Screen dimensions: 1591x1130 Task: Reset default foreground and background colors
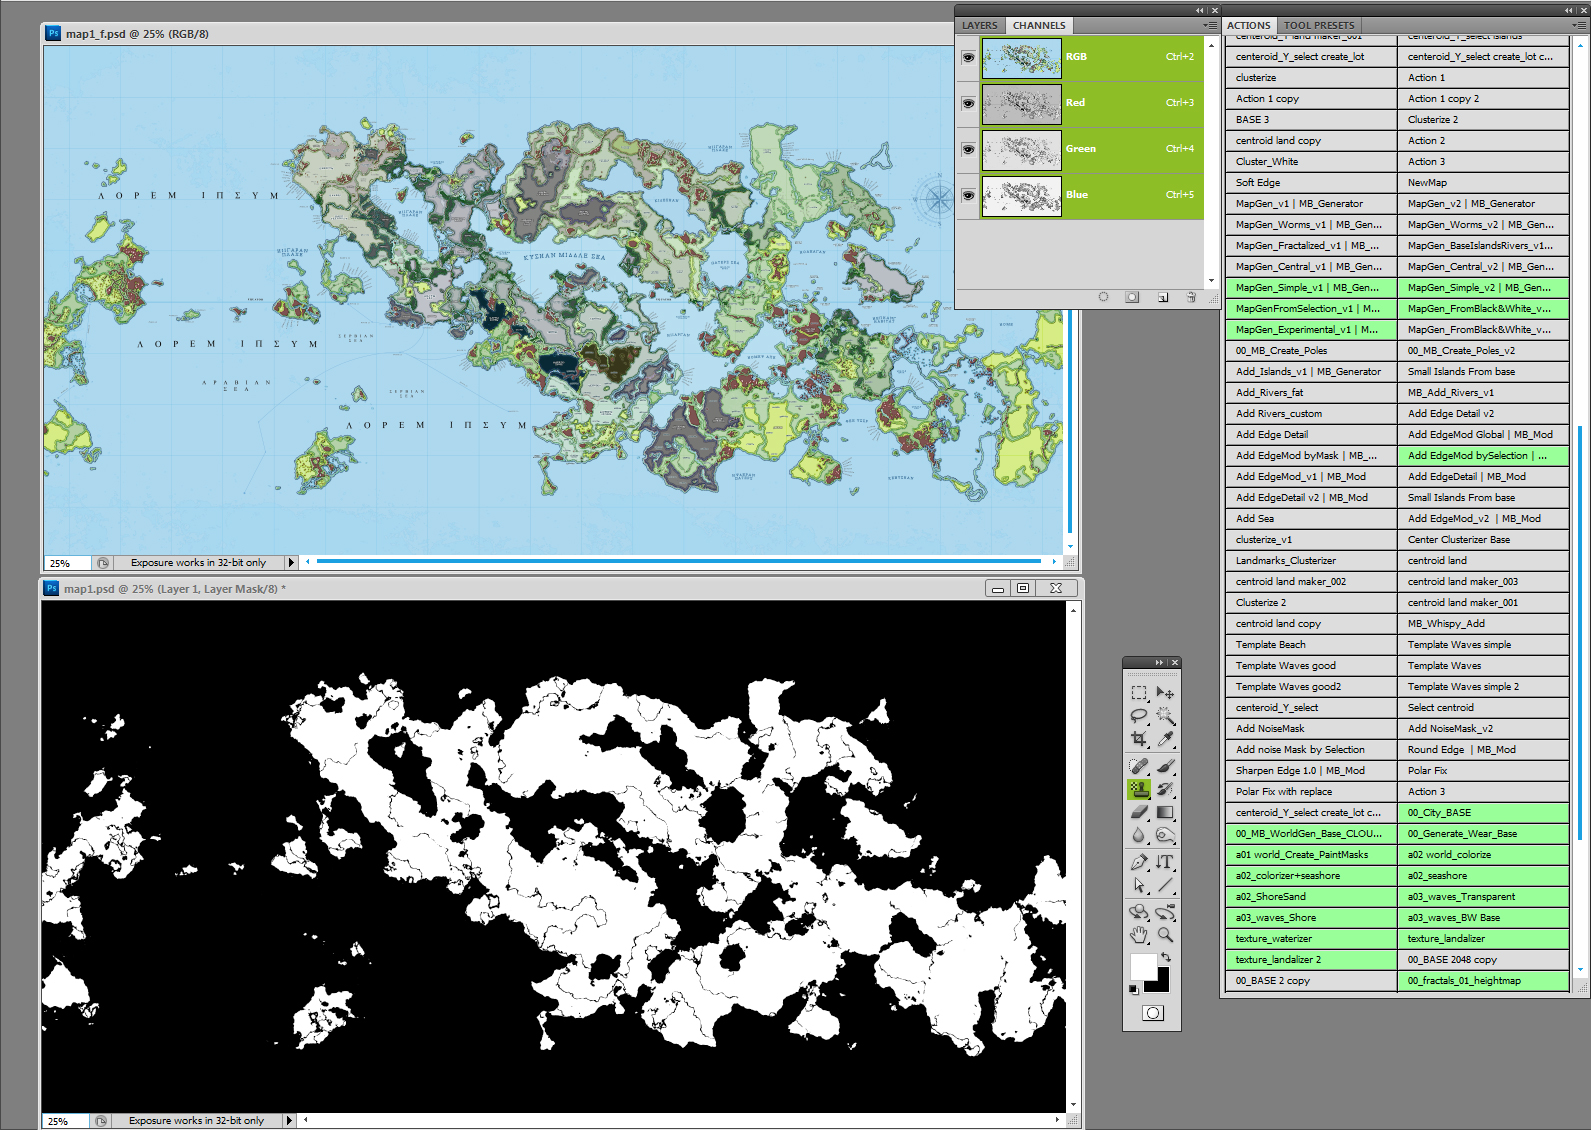pyautogui.click(x=1133, y=989)
